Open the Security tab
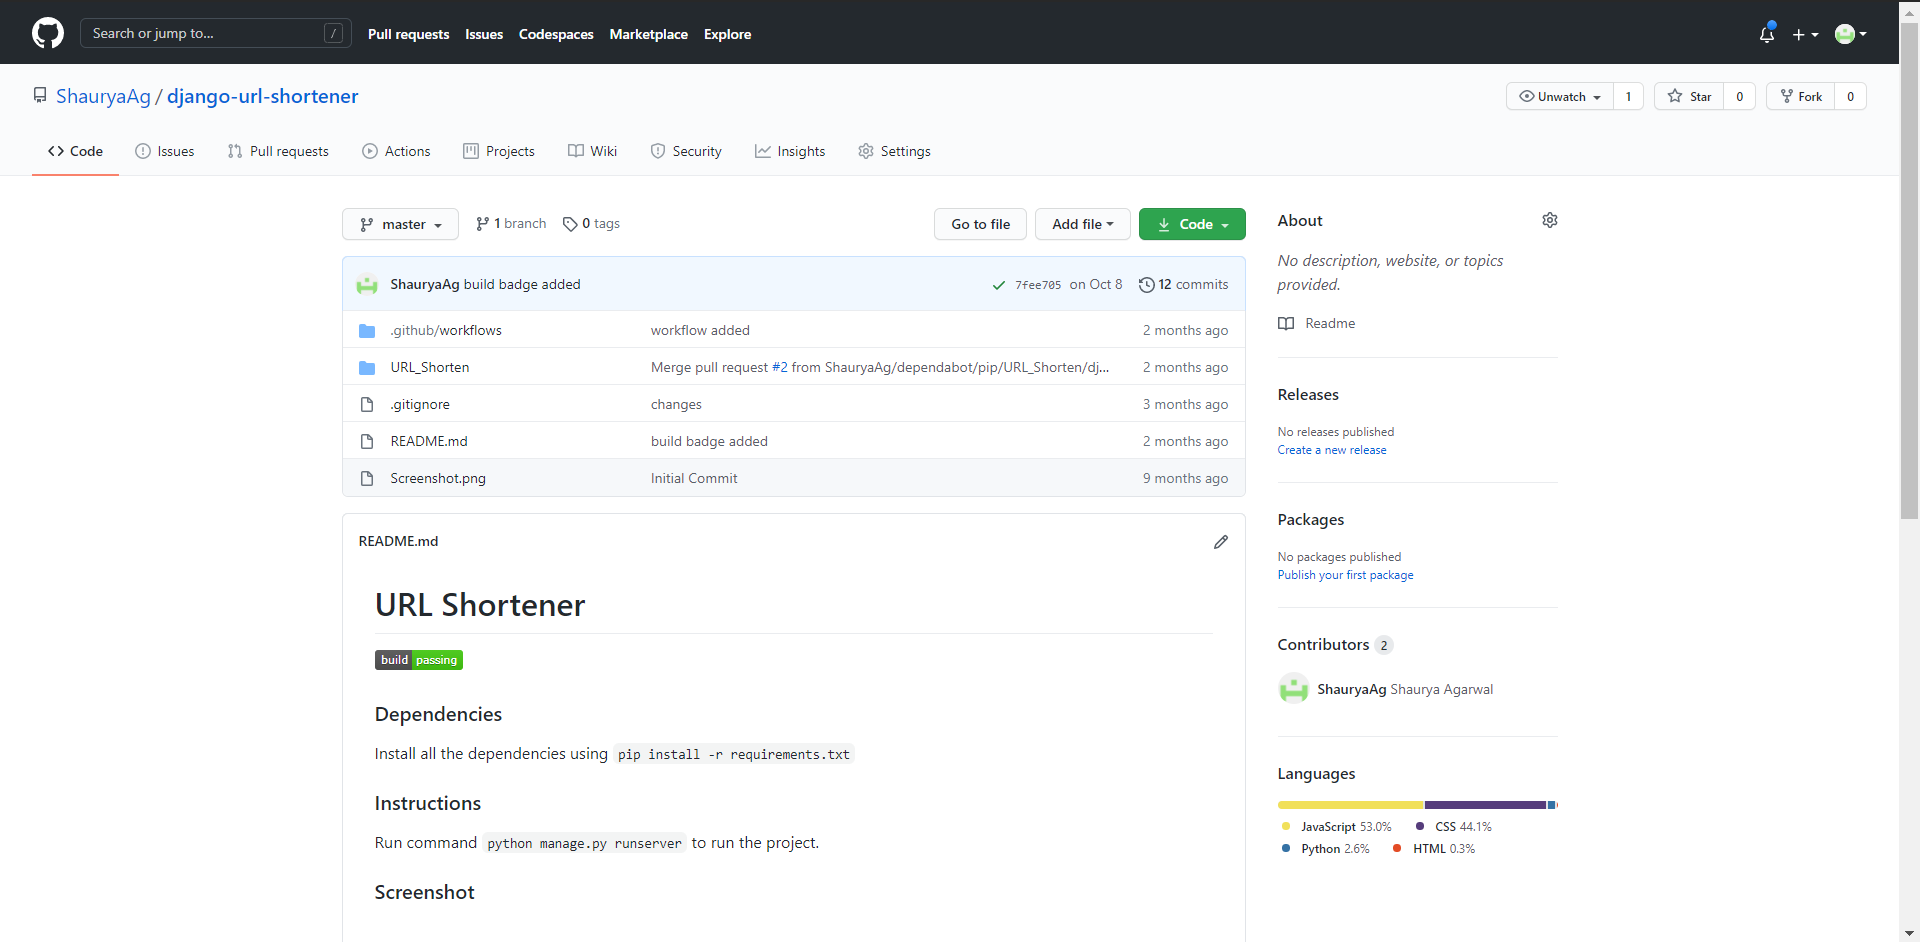The width and height of the screenshot is (1920, 942). (686, 151)
